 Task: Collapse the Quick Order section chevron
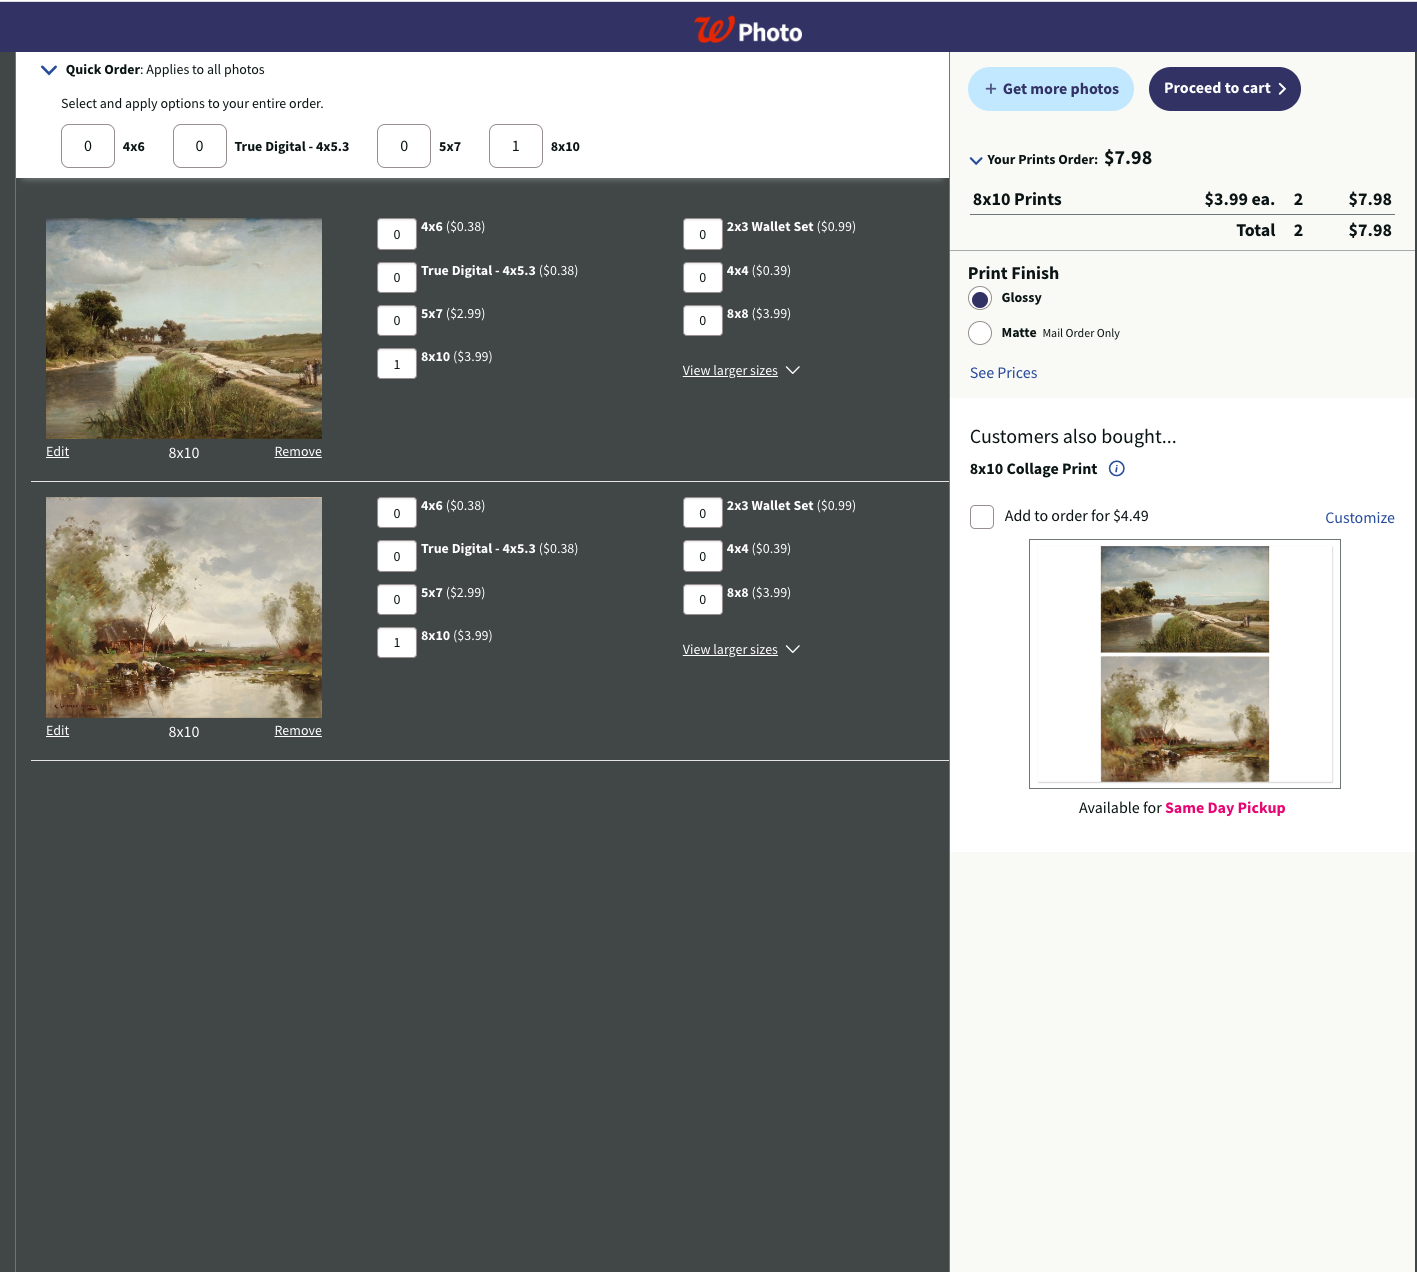tap(48, 70)
